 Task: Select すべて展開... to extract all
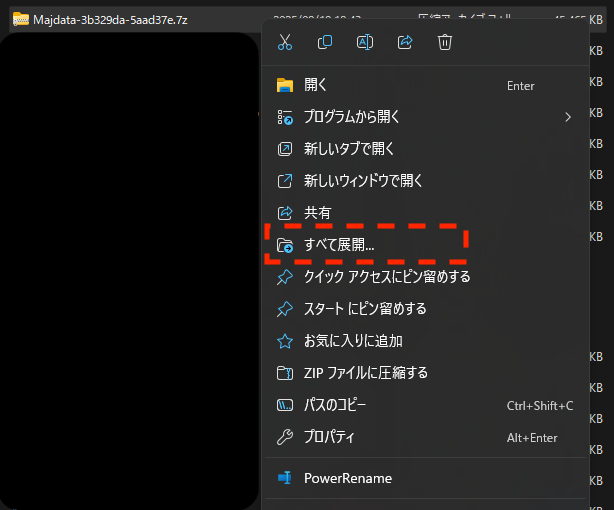[339, 244]
